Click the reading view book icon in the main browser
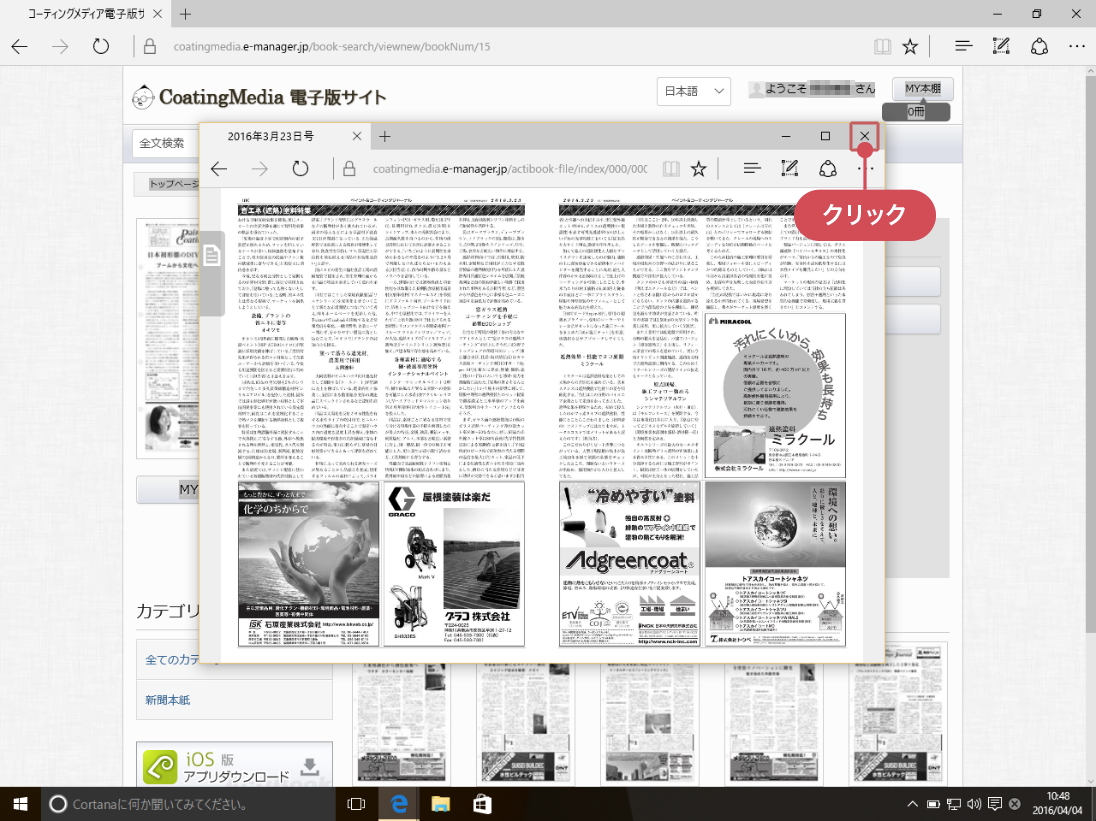This screenshot has width=1096, height=821. click(881, 46)
